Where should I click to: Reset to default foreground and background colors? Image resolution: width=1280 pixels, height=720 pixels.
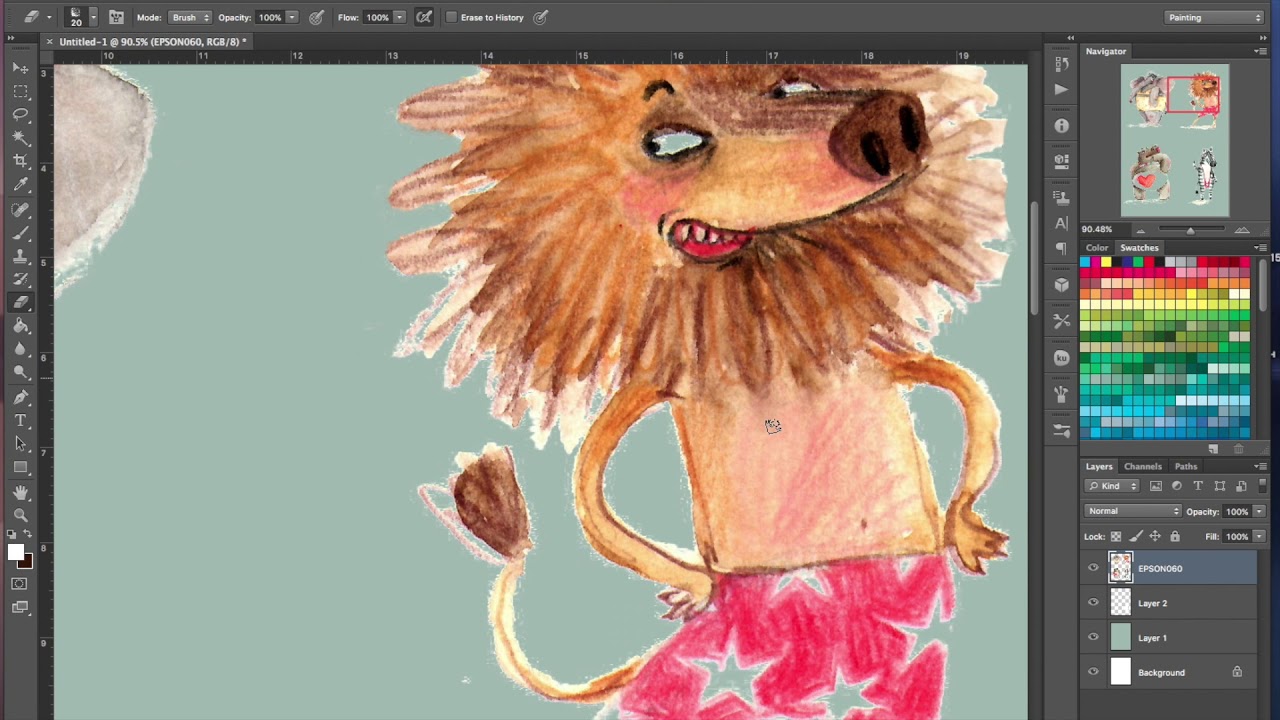tap(12, 535)
